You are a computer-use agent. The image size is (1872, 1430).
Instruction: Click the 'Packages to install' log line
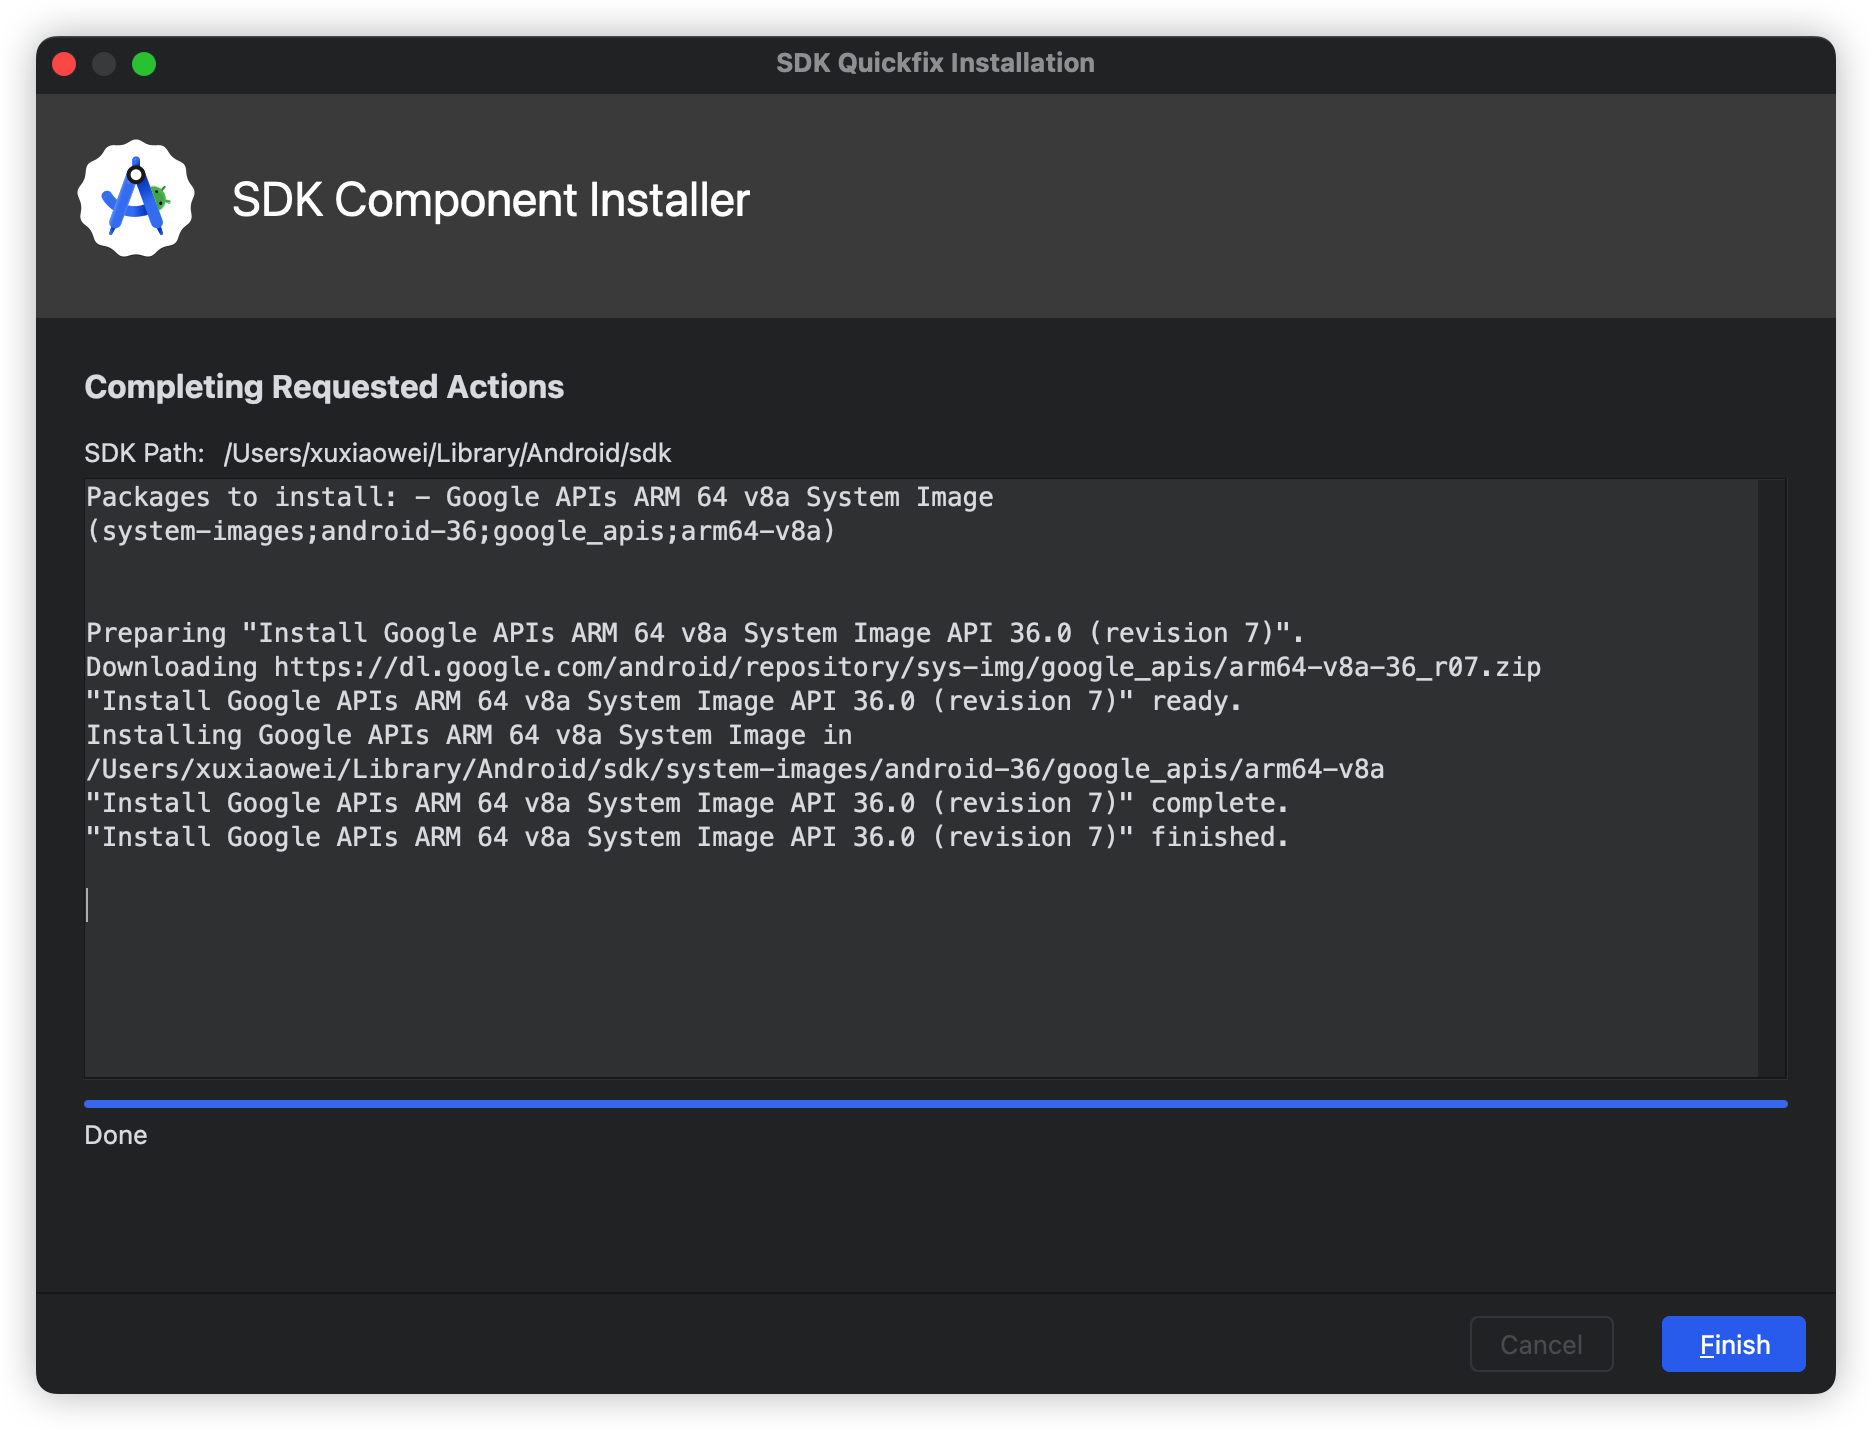[x=540, y=497]
